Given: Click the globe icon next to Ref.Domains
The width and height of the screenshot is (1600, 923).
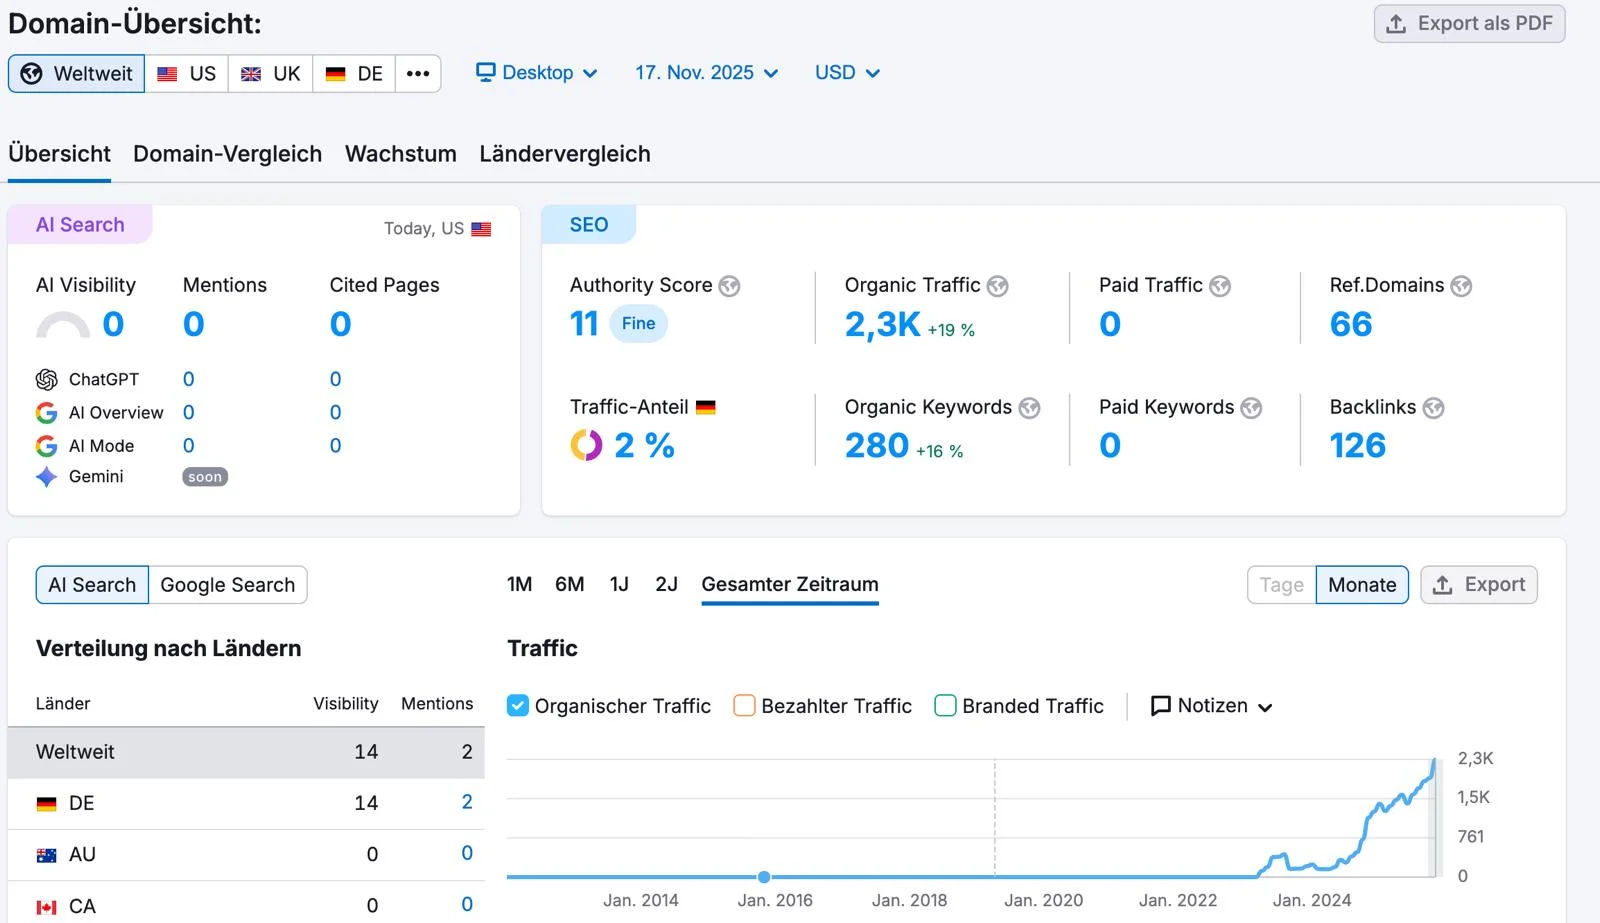Looking at the screenshot, I should pos(1461,287).
